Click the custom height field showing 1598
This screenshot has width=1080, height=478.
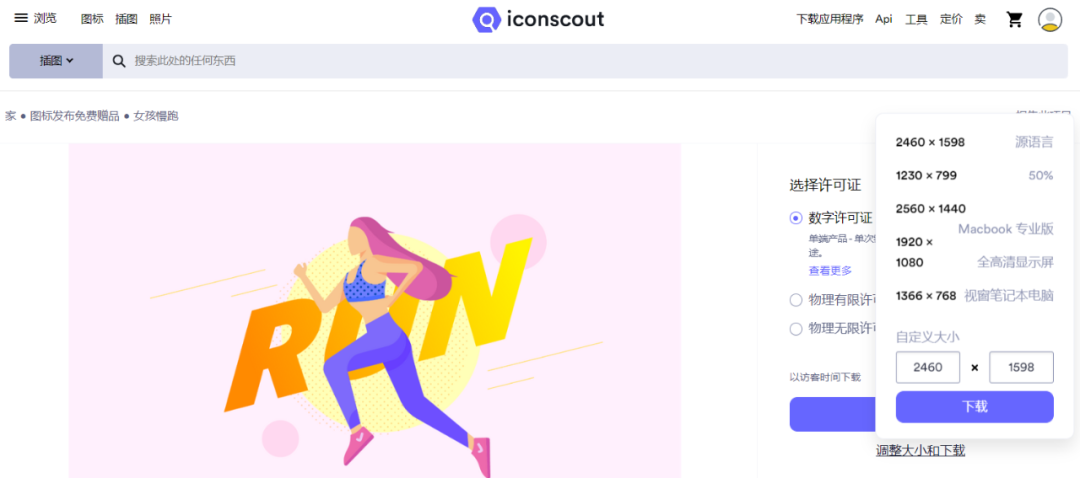(1021, 367)
